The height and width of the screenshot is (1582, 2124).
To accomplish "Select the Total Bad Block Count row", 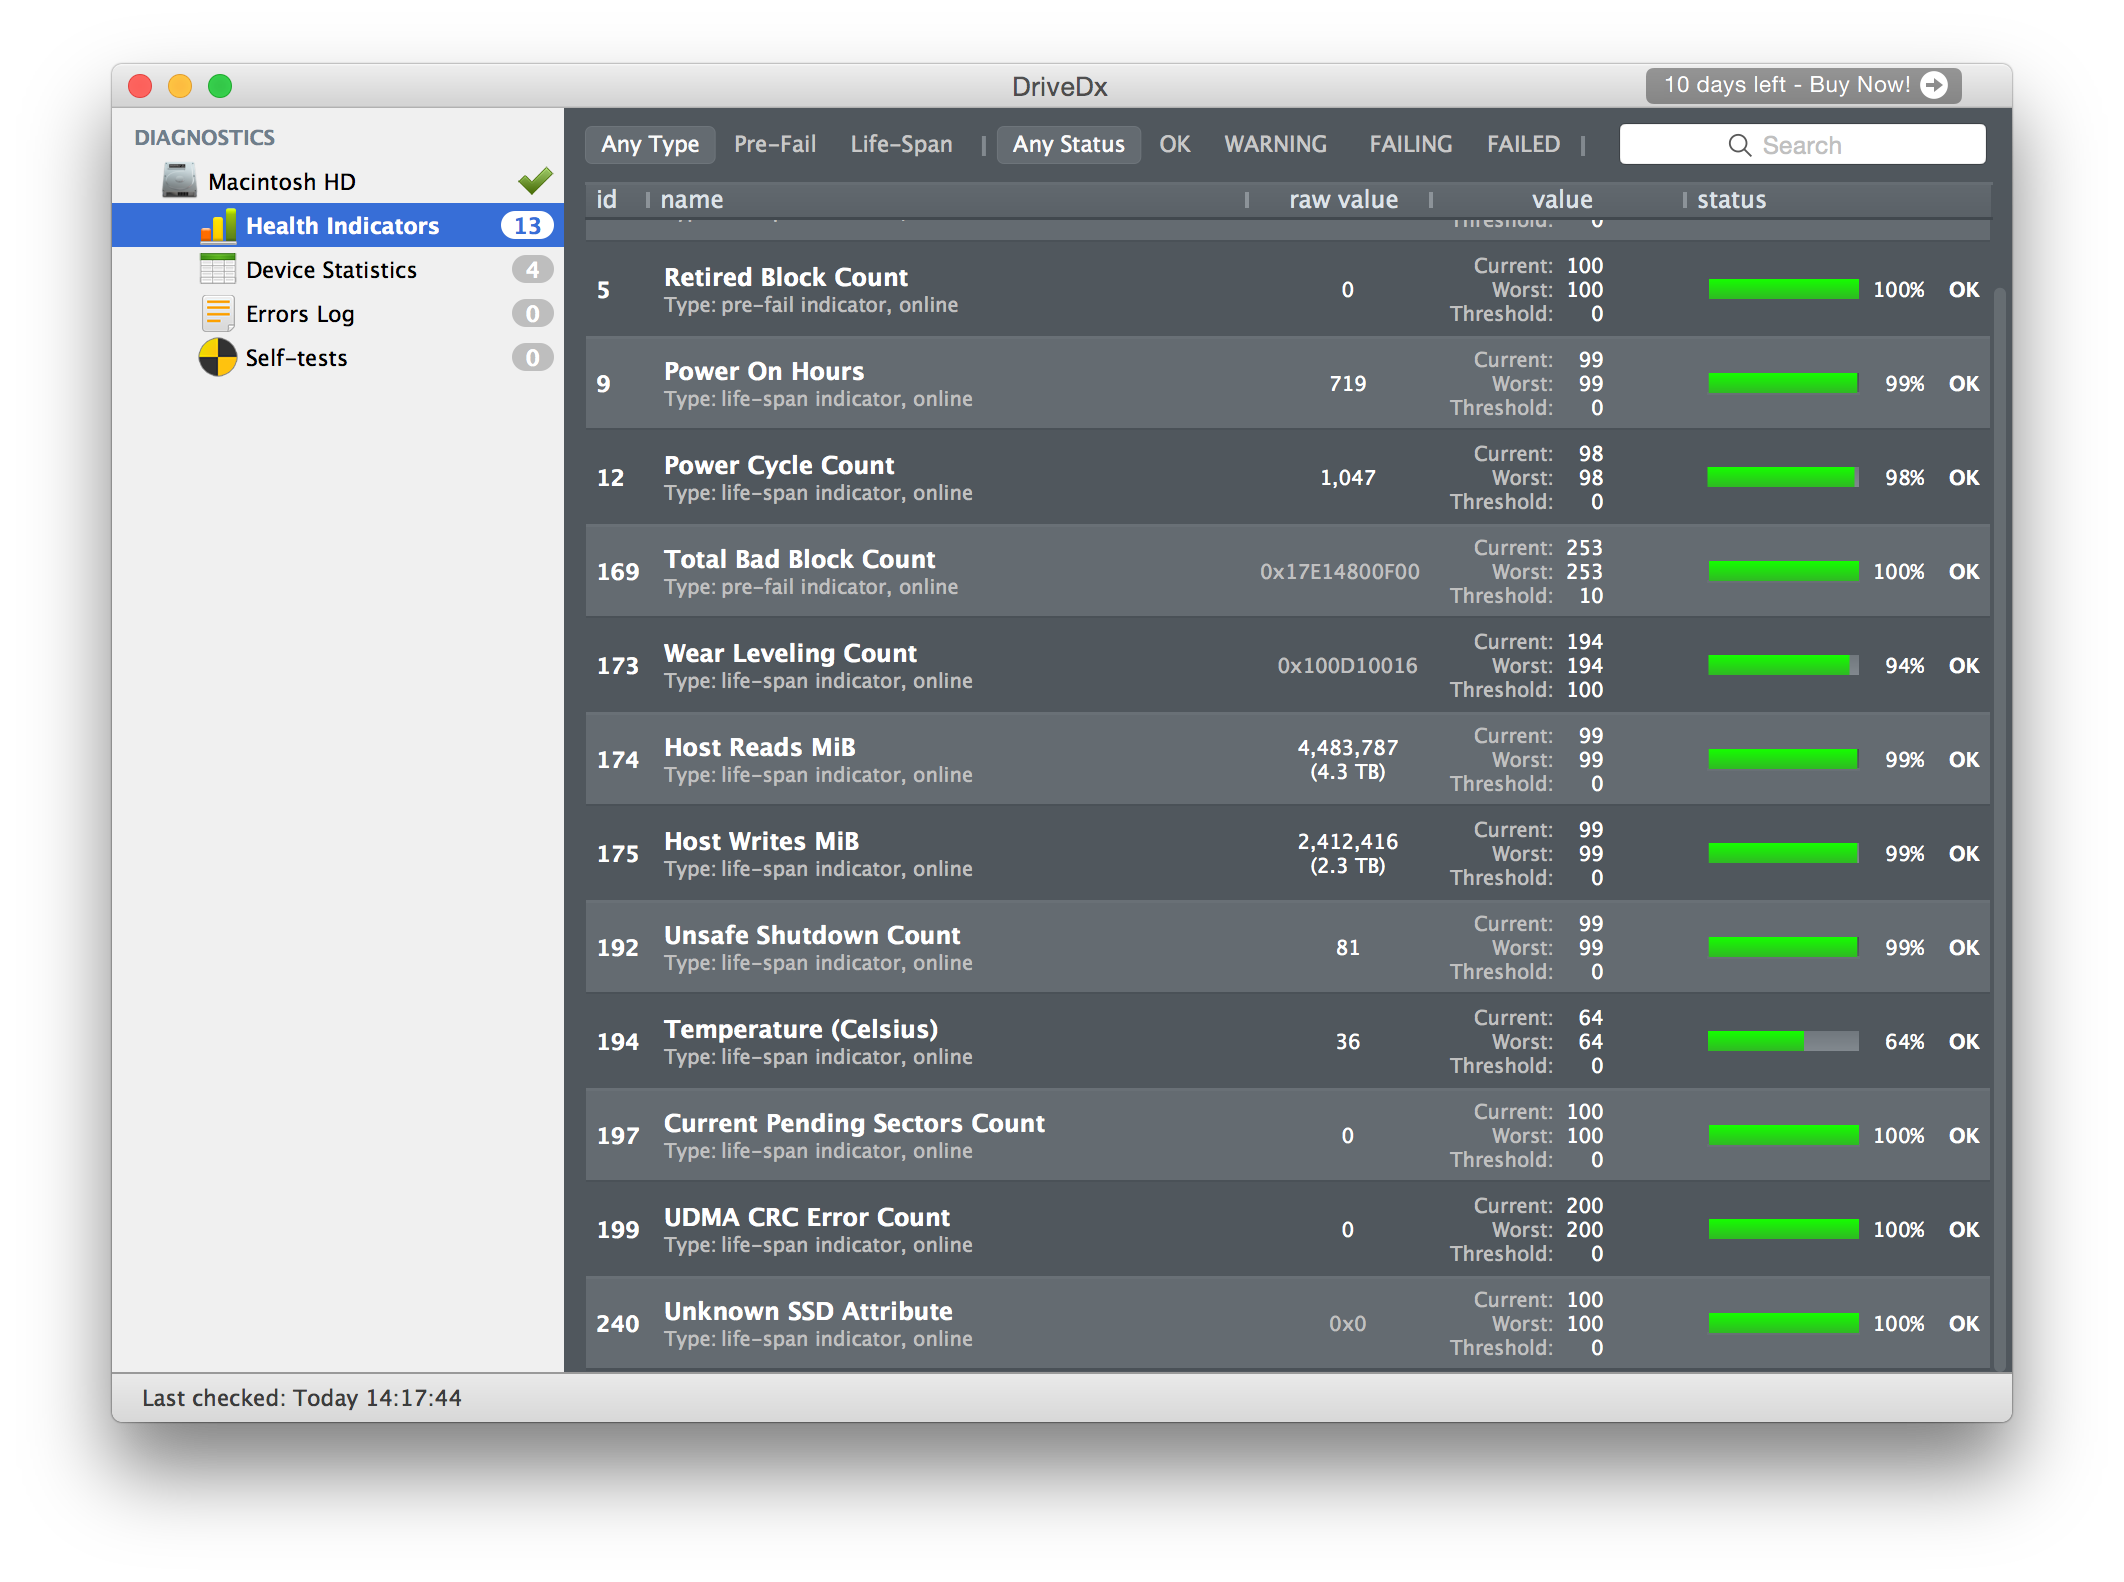I will point(1288,572).
